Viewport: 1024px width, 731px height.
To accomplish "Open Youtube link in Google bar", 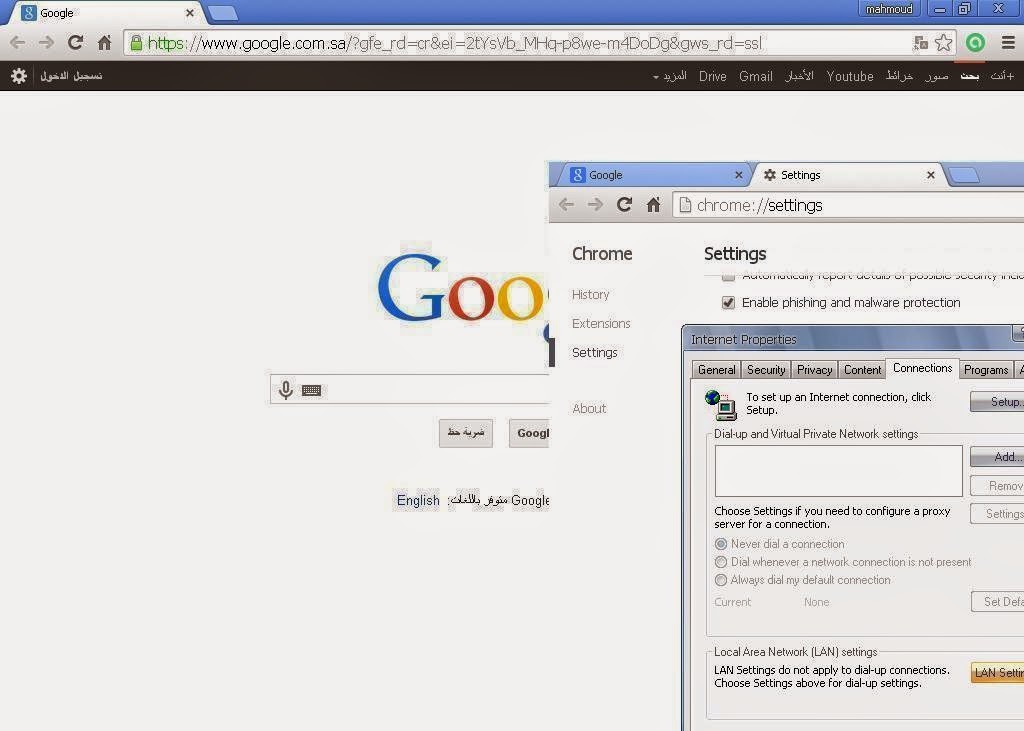I will coord(850,76).
